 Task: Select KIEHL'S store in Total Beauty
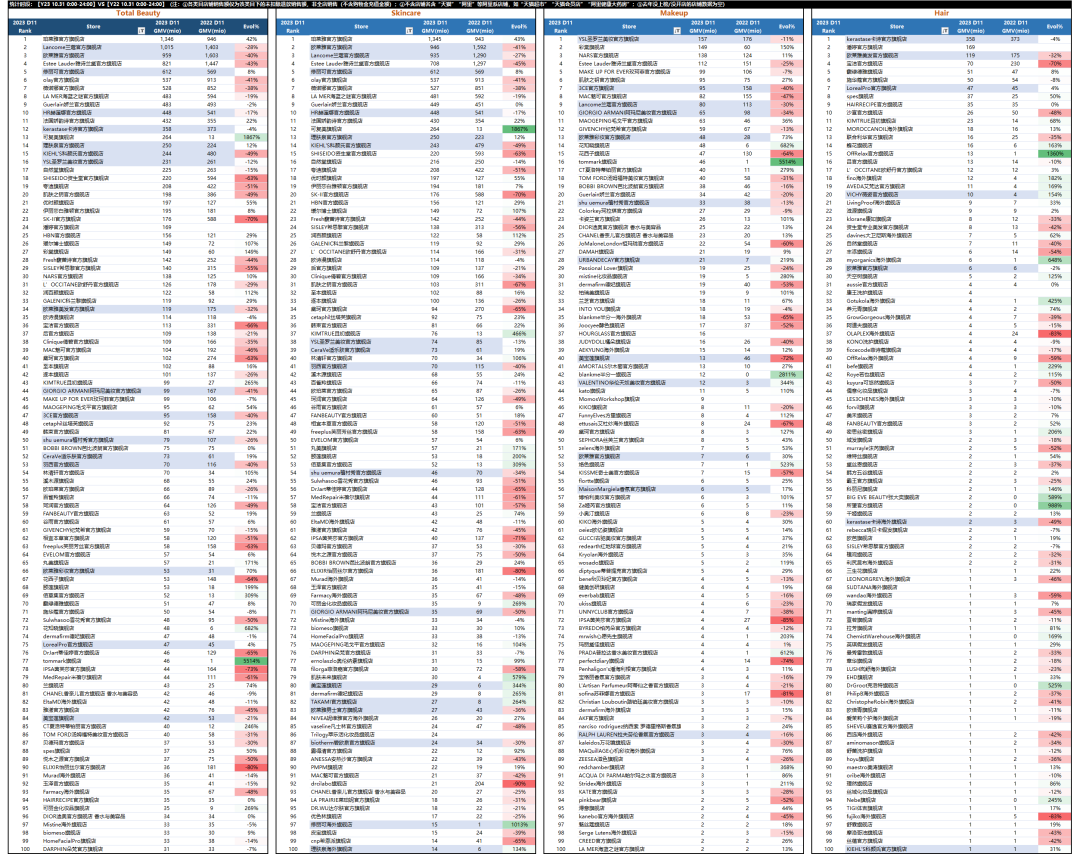pos(75,154)
